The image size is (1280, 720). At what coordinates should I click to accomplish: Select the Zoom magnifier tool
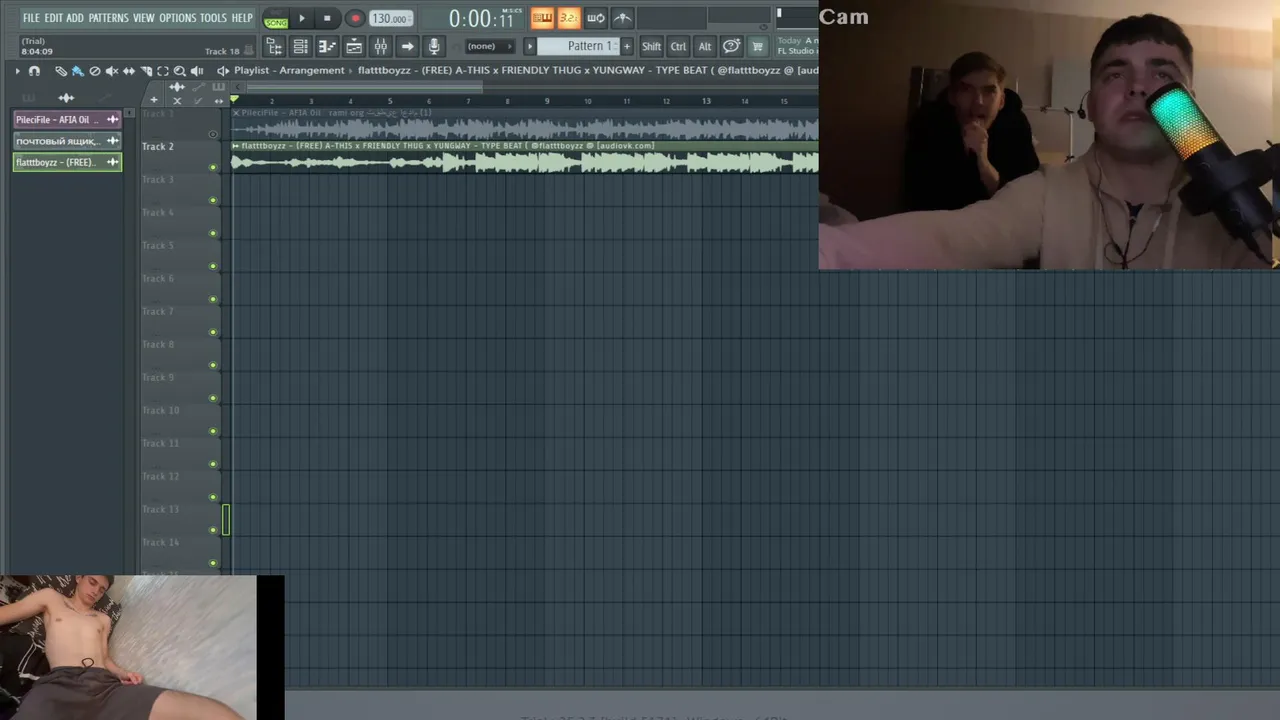coord(180,71)
